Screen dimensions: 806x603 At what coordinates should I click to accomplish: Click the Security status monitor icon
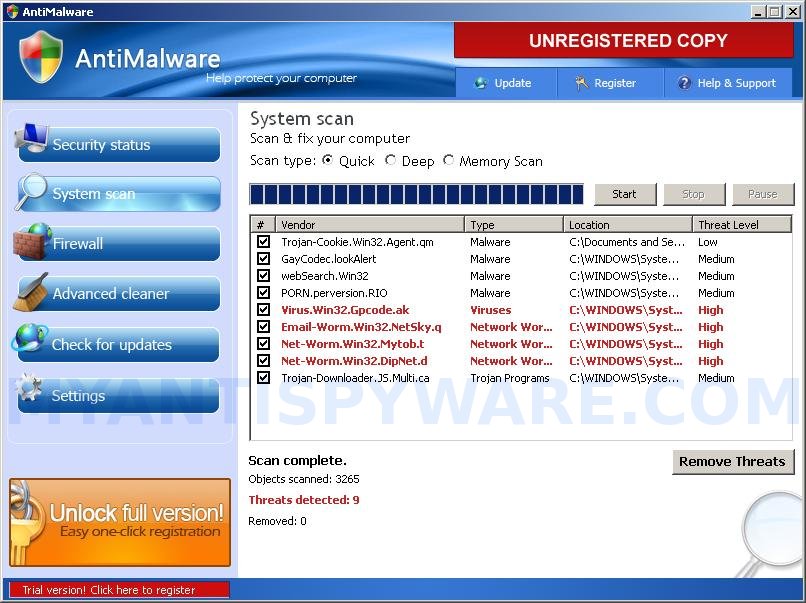32,138
